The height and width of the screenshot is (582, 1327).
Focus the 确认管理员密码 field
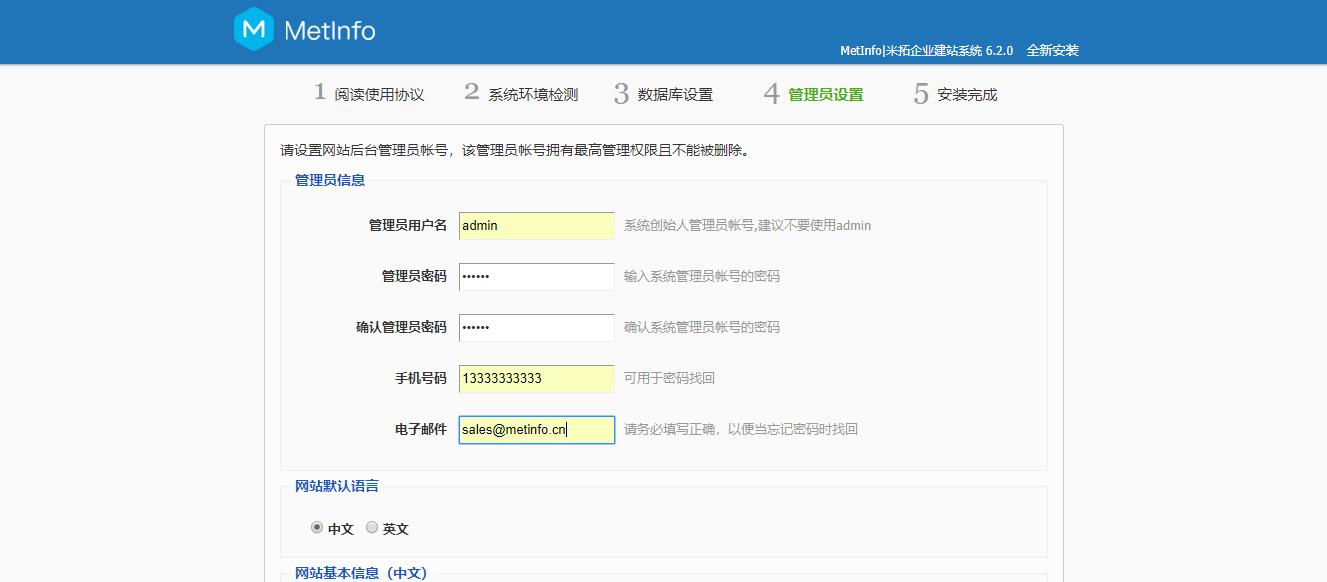(x=537, y=328)
